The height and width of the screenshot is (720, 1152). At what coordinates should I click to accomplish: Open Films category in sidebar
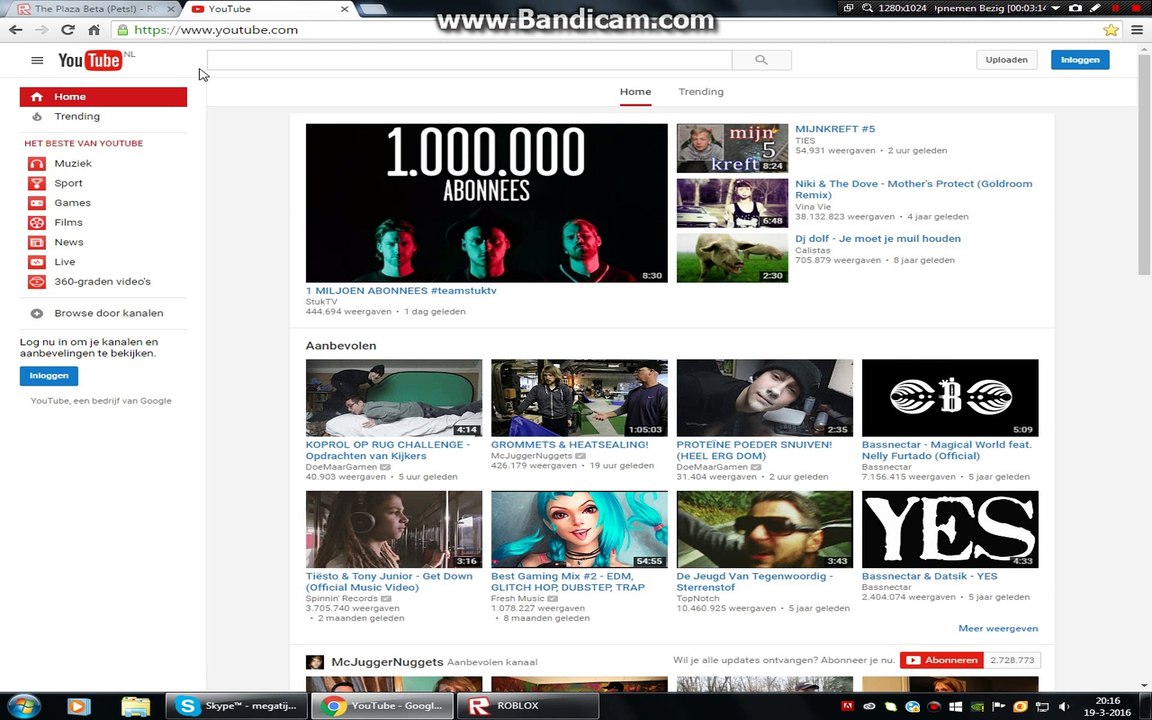pyautogui.click(x=68, y=222)
